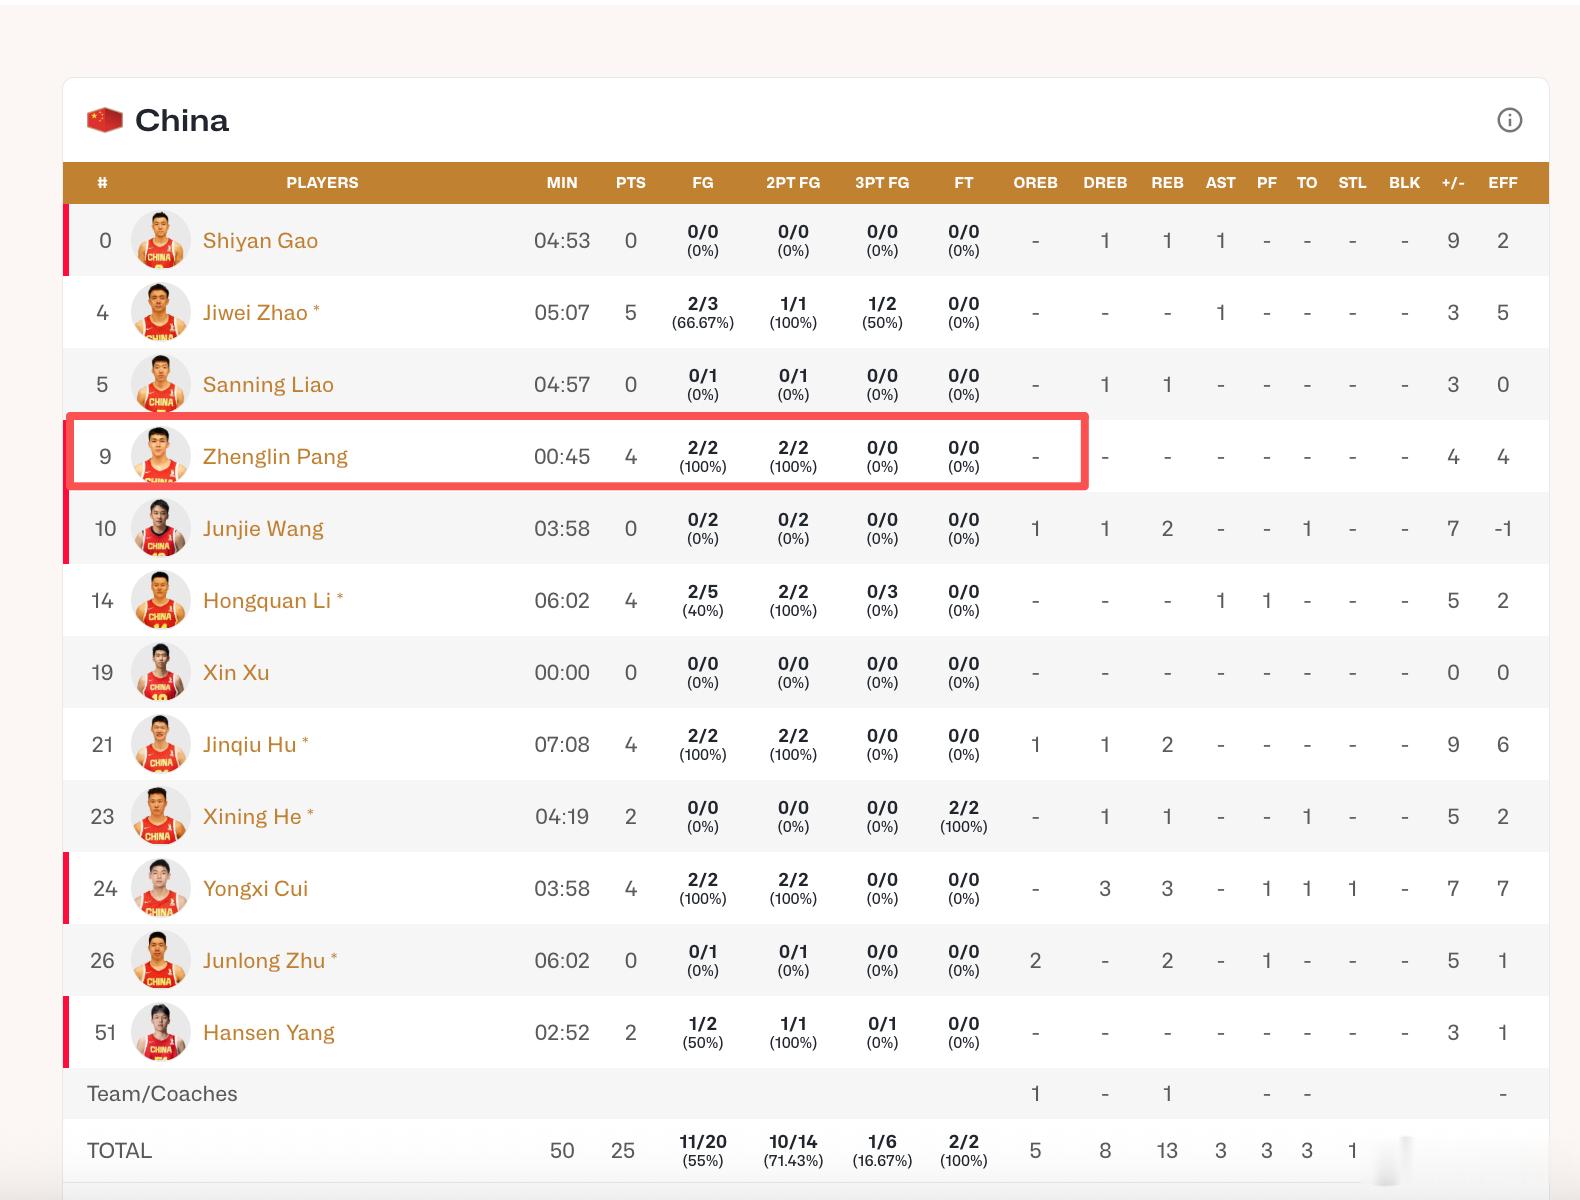Open Shiyan Gao's player photo

[x=160, y=240]
